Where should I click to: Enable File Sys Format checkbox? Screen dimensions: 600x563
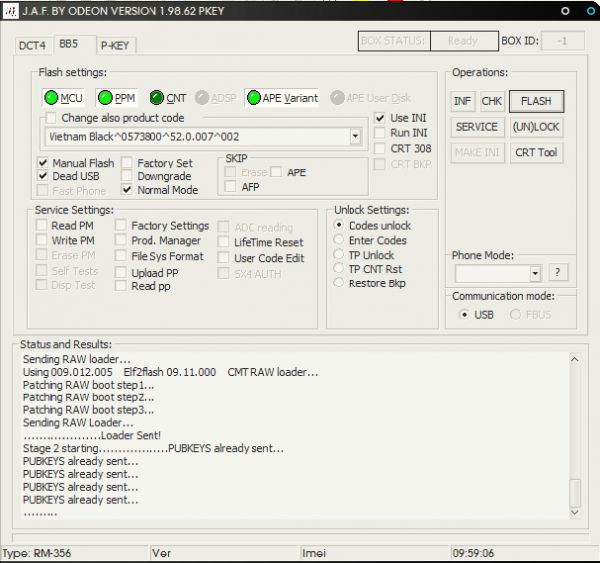point(121,256)
